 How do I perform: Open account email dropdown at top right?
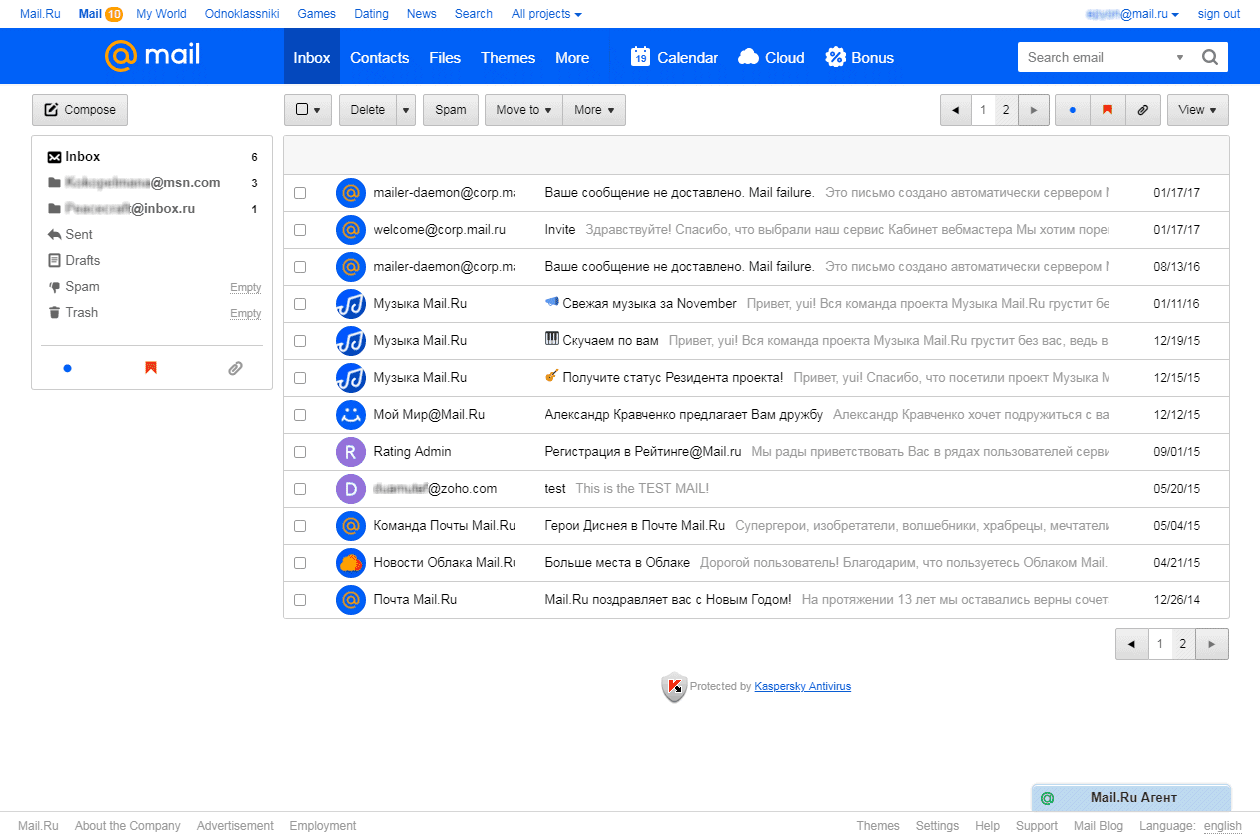tap(1132, 14)
